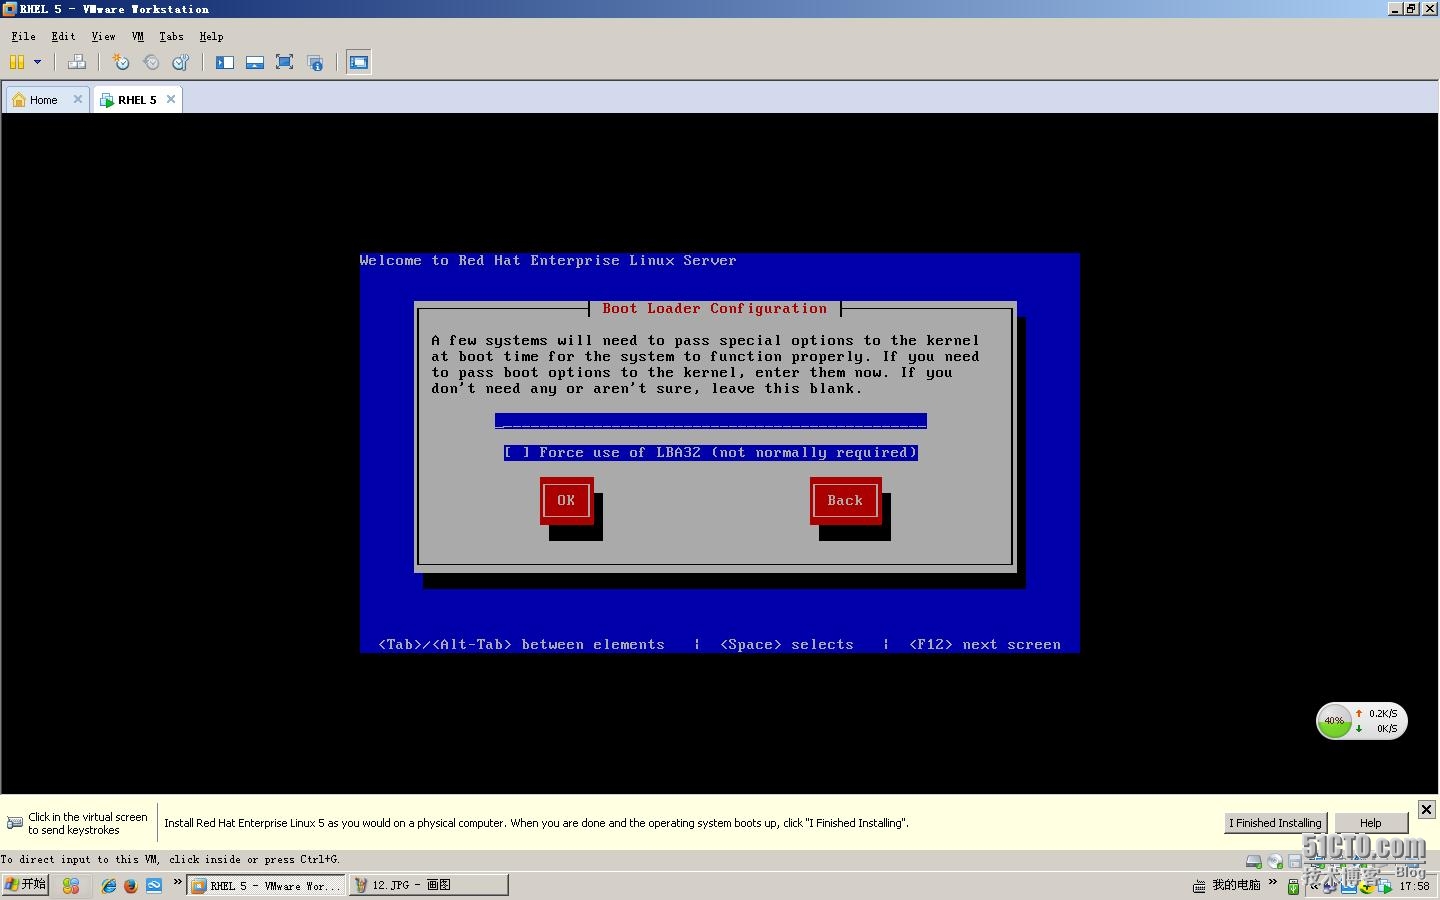Toggle Force use of LBA32 checkbox
The height and width of the screenshot is (900, 1440).
point(711,453)
